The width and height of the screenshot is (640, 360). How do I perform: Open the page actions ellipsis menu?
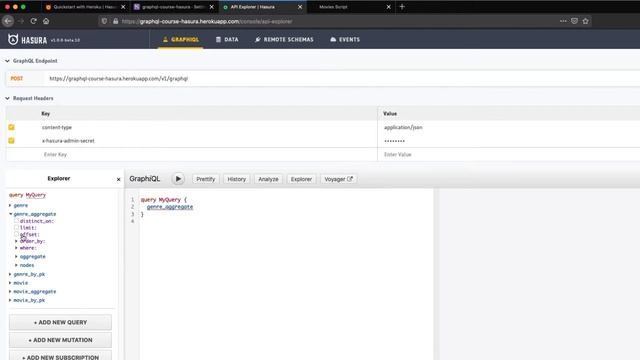point(563,21)
